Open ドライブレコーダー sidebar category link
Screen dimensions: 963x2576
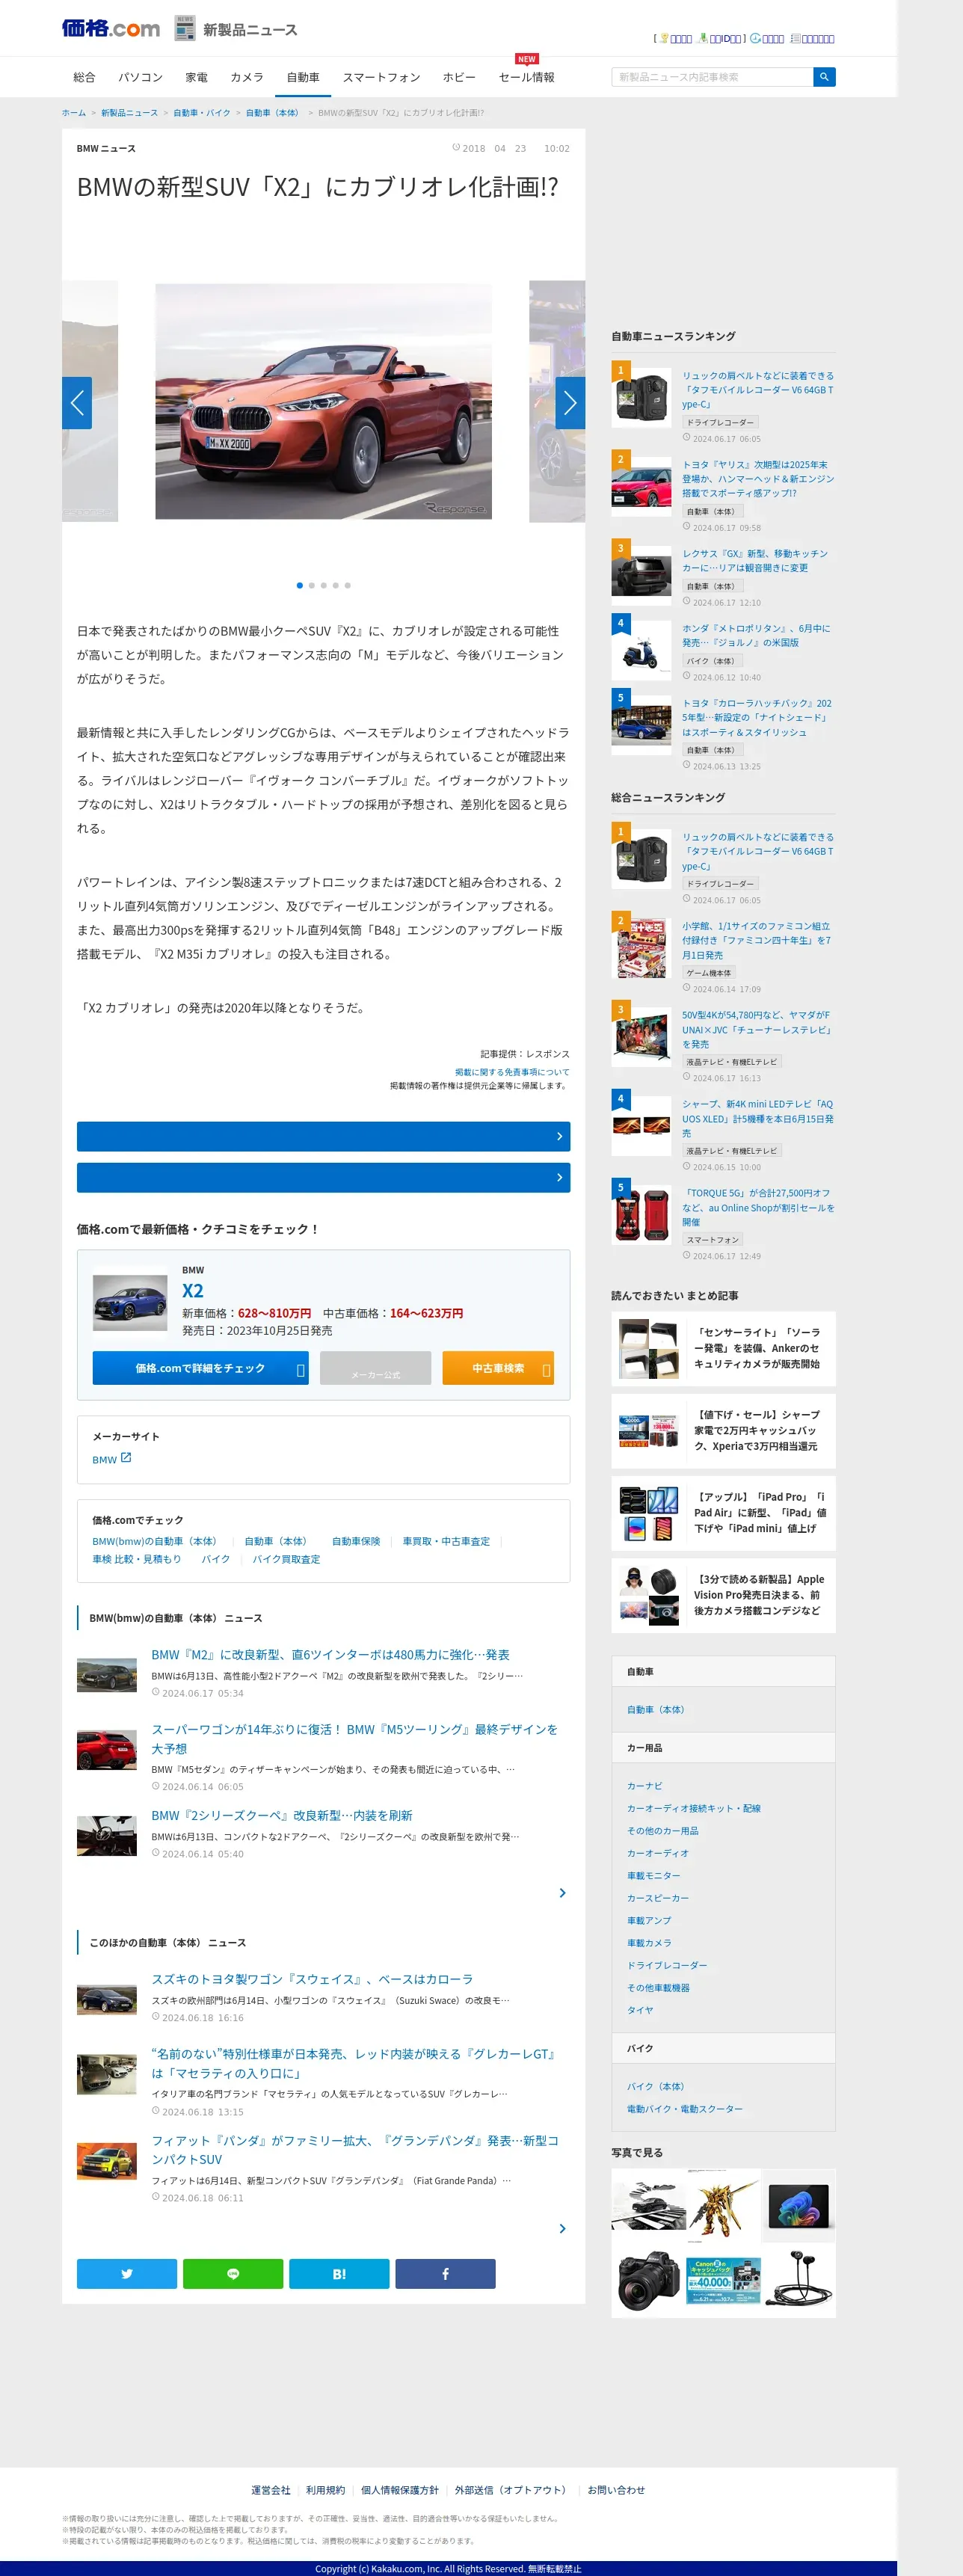pos(667,1965)
